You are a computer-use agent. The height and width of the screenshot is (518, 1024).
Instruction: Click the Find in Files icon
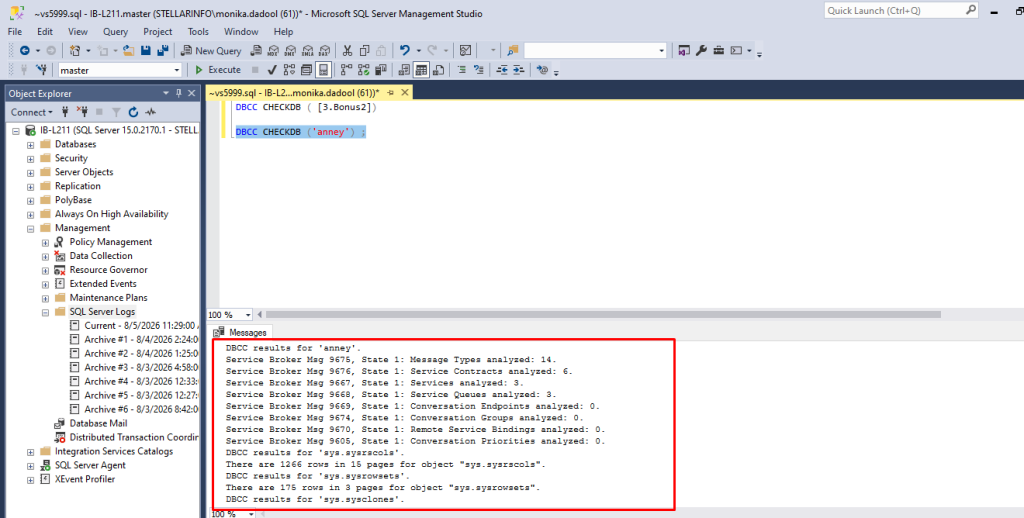[x=513, y=50]
